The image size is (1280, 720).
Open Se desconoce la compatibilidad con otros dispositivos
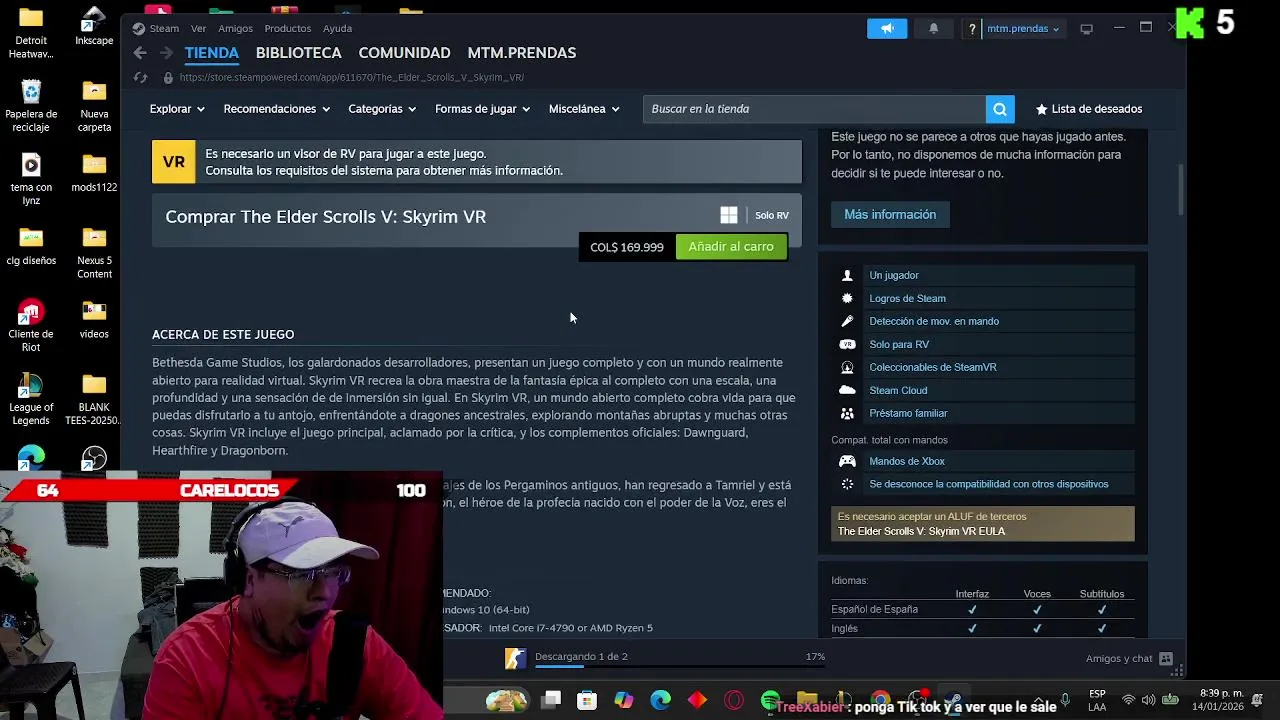[989, 484]
